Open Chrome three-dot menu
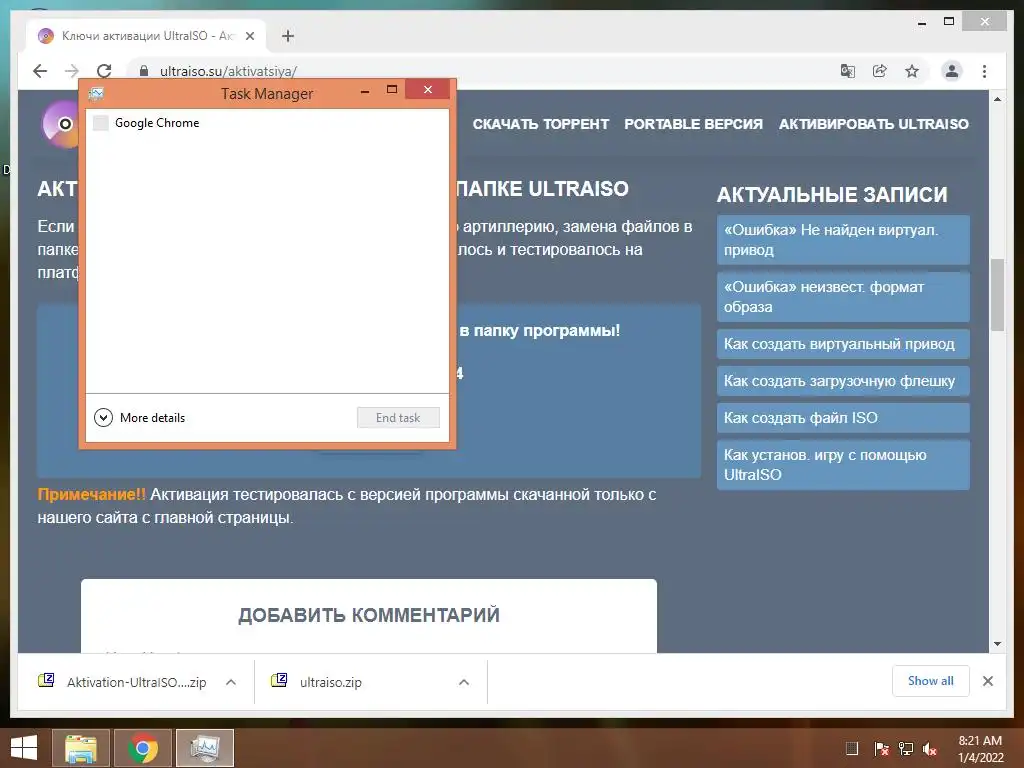The height and width of the screenshot is (768, 1024). tap(984, 71)
